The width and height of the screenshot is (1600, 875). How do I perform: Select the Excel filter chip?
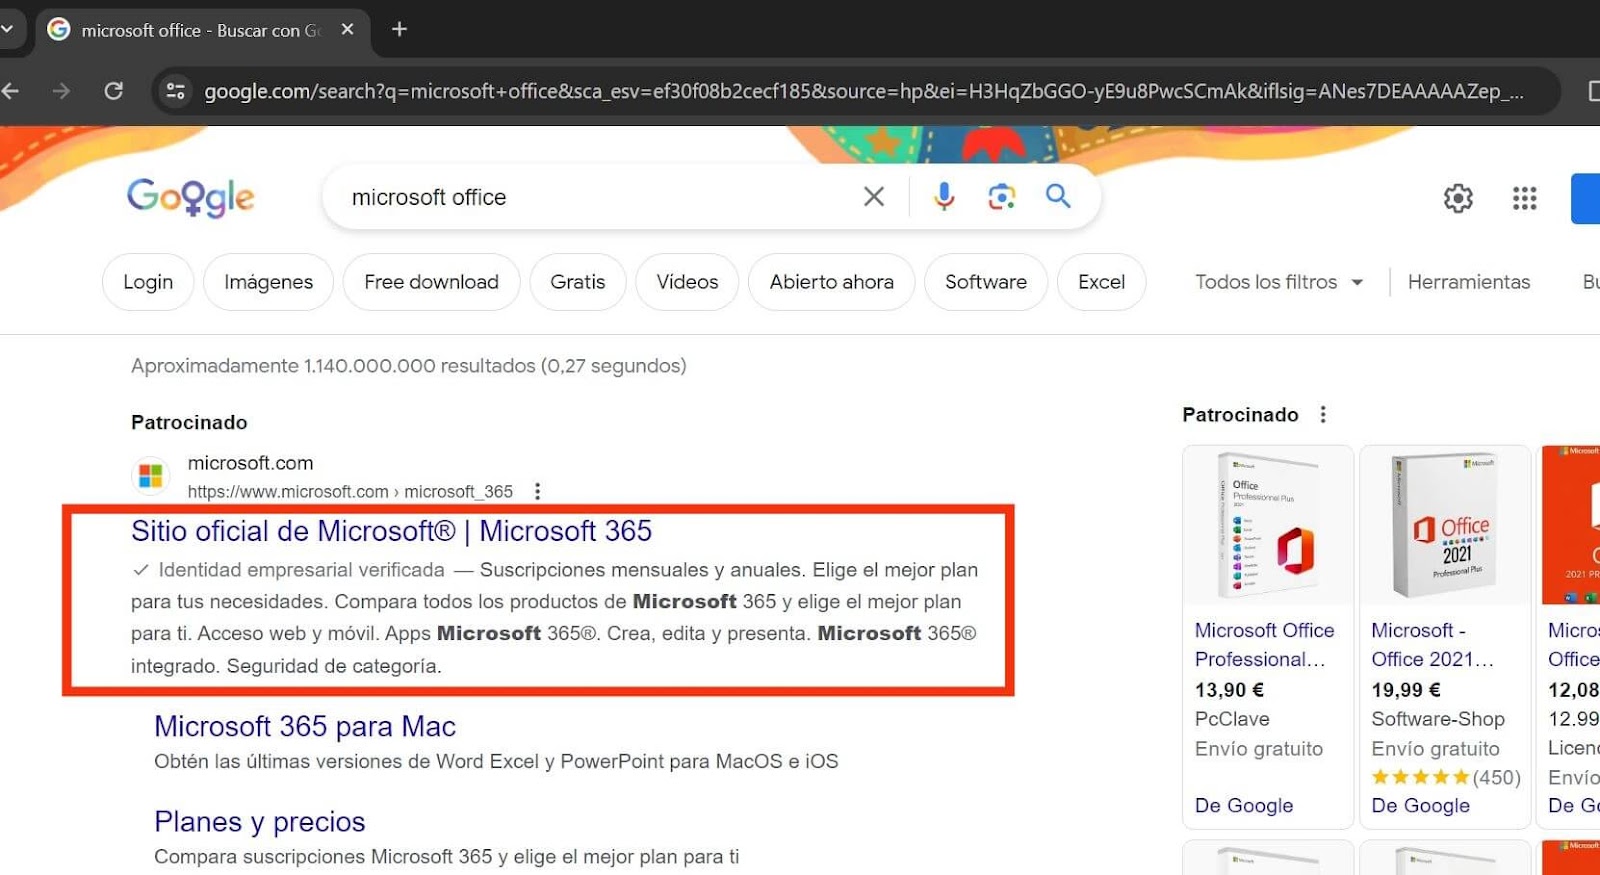coord(1101,282)
